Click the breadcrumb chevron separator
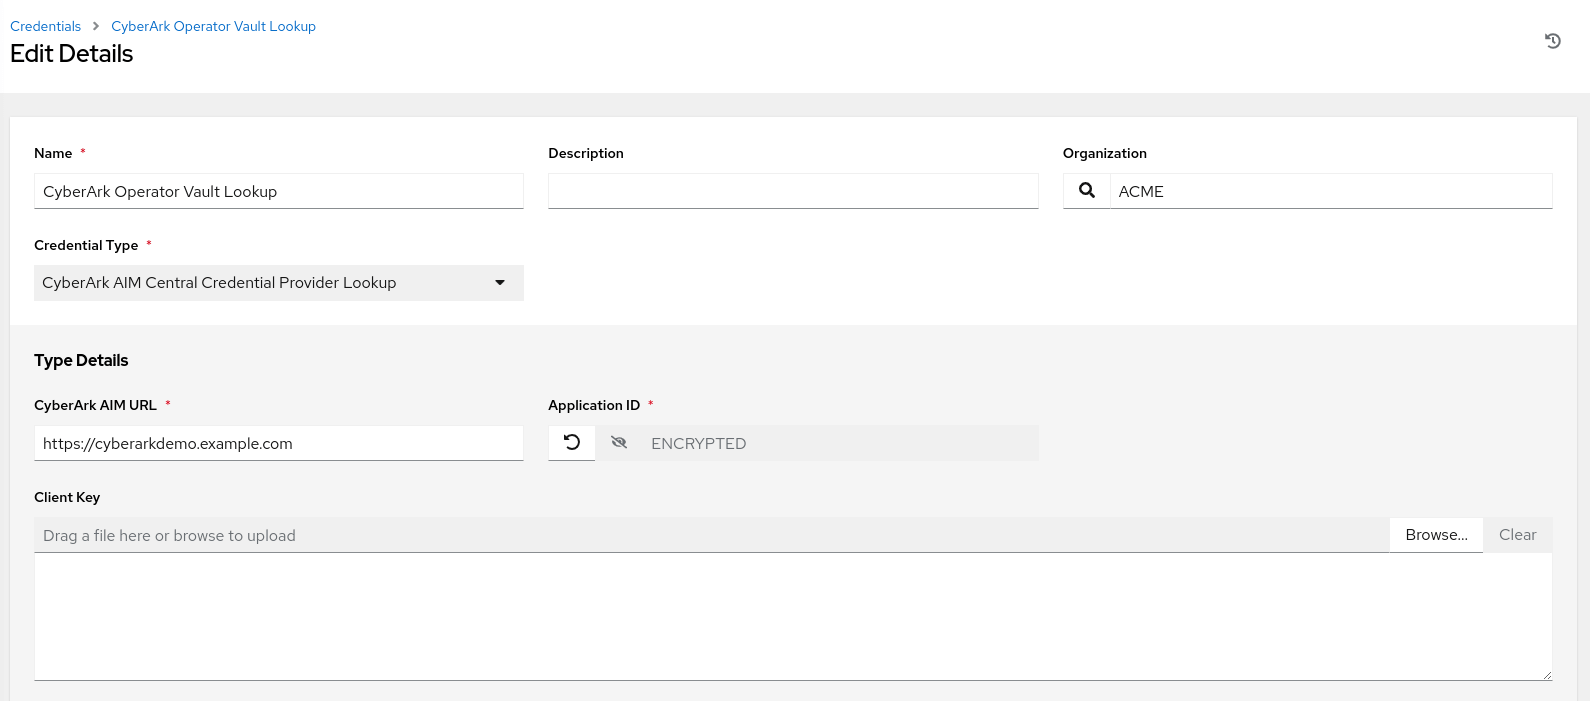The height and width of the screenshot is (701, 1590). [96, 26]
